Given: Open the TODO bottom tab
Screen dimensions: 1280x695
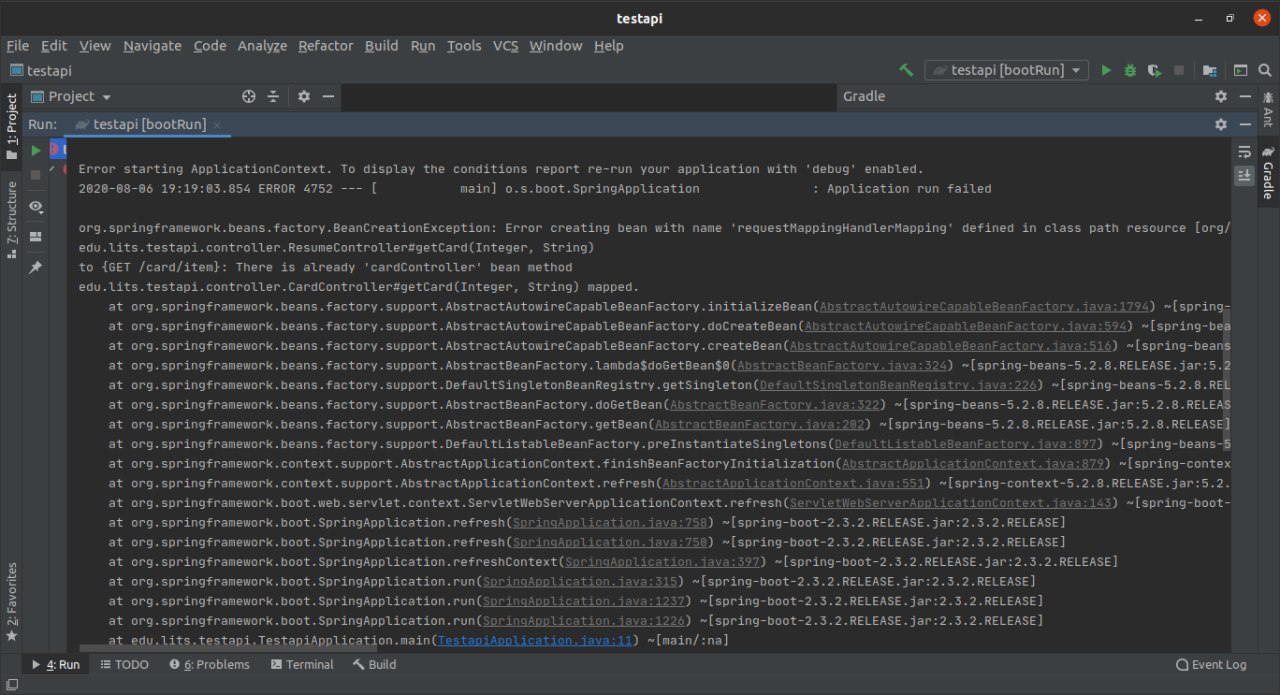Looking at the screenshot, I should 125,664.
